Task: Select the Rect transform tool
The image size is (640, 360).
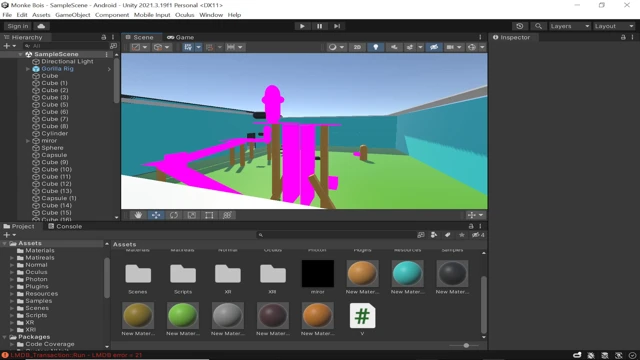Action: point(209,215)
